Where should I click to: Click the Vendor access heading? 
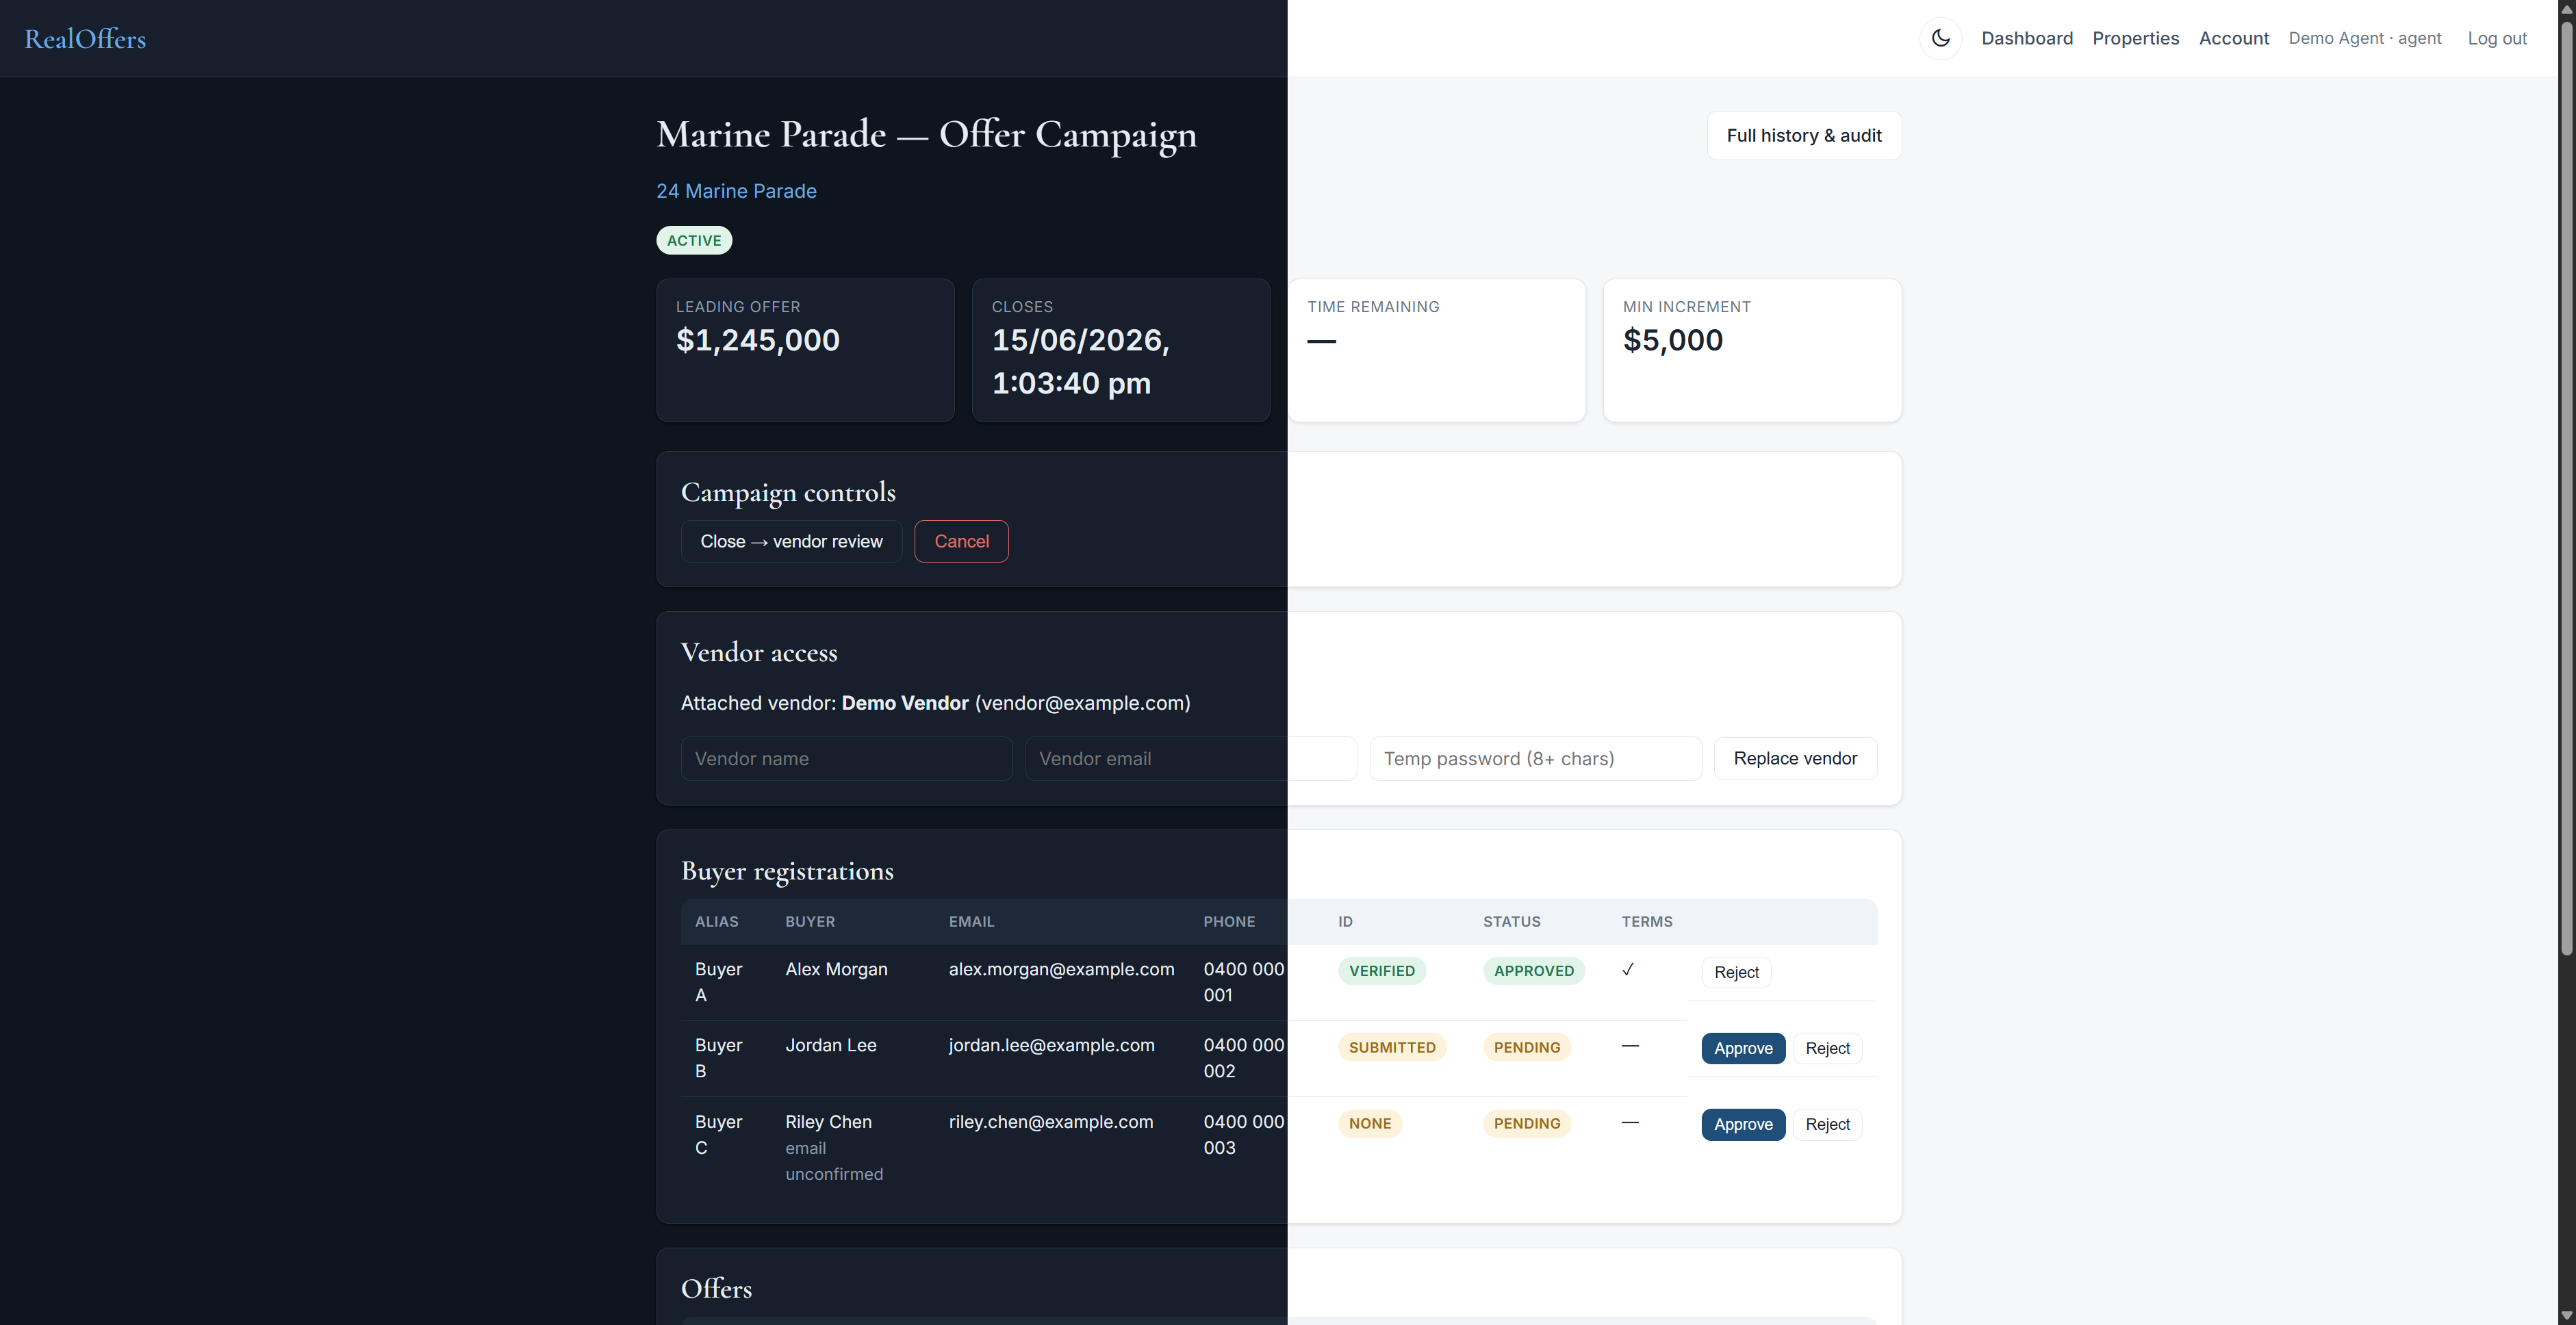click(x=759, y=652)
